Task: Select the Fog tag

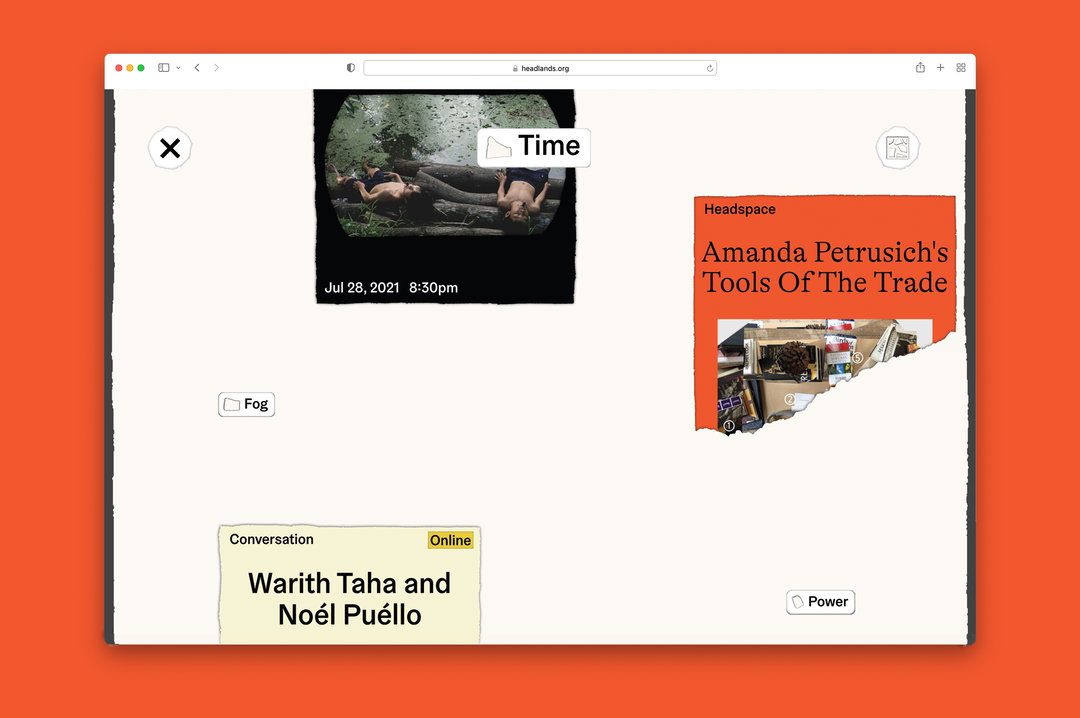Action: [x=247, y=404]
